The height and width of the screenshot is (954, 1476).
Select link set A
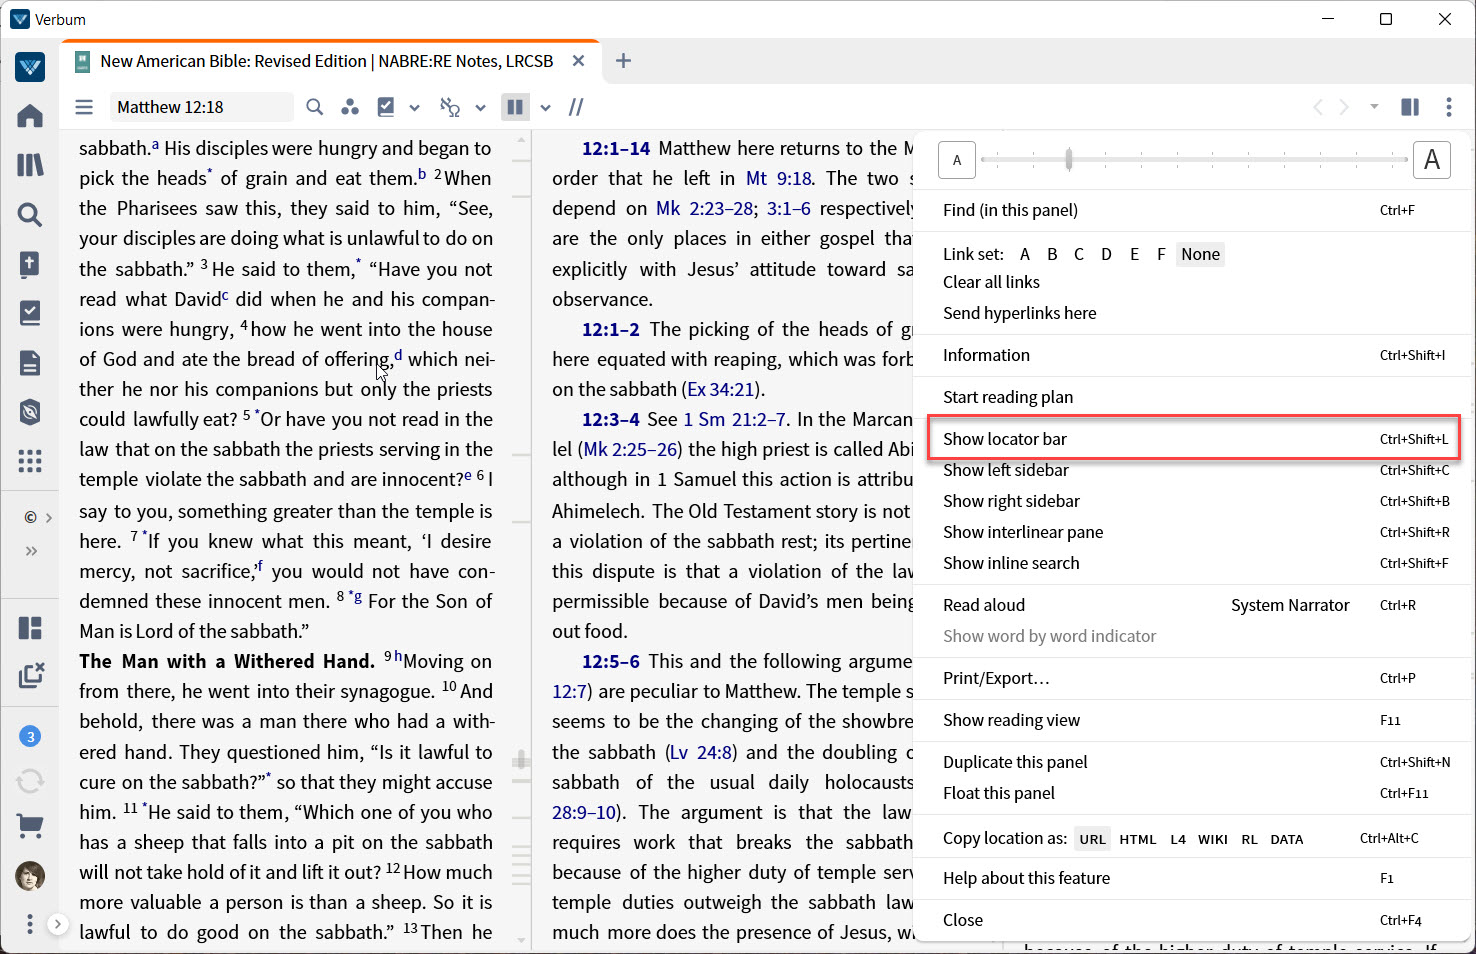[1025, 254]
